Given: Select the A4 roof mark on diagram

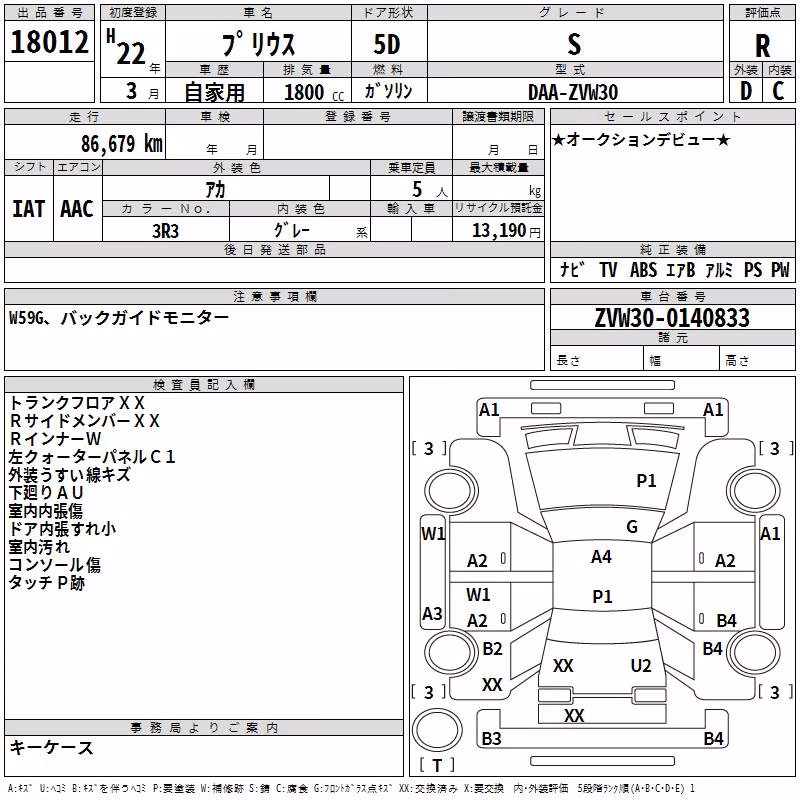Looking at the screenshot, I should (601, 557).
